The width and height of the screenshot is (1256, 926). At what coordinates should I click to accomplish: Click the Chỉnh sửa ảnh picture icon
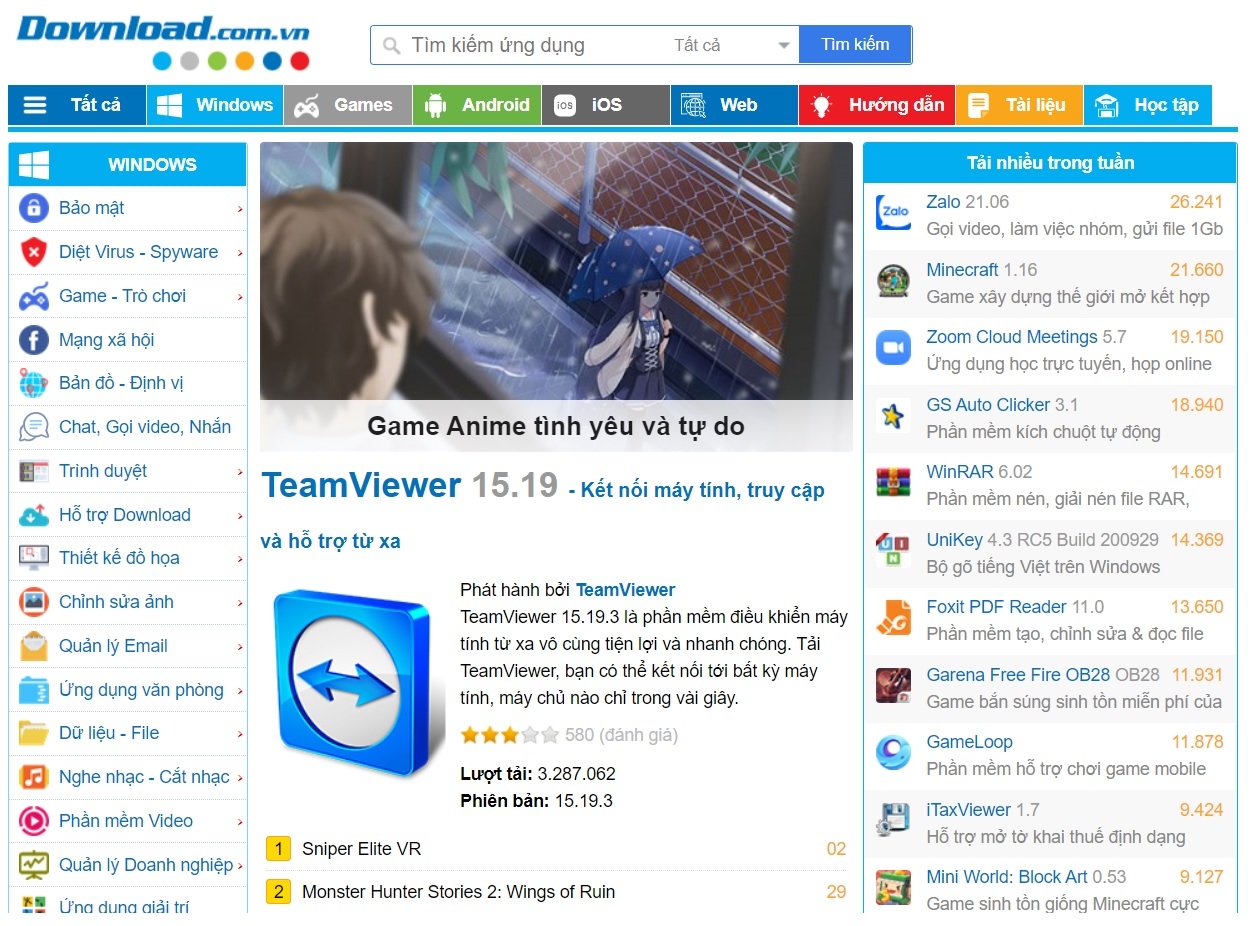coord(34,602)
